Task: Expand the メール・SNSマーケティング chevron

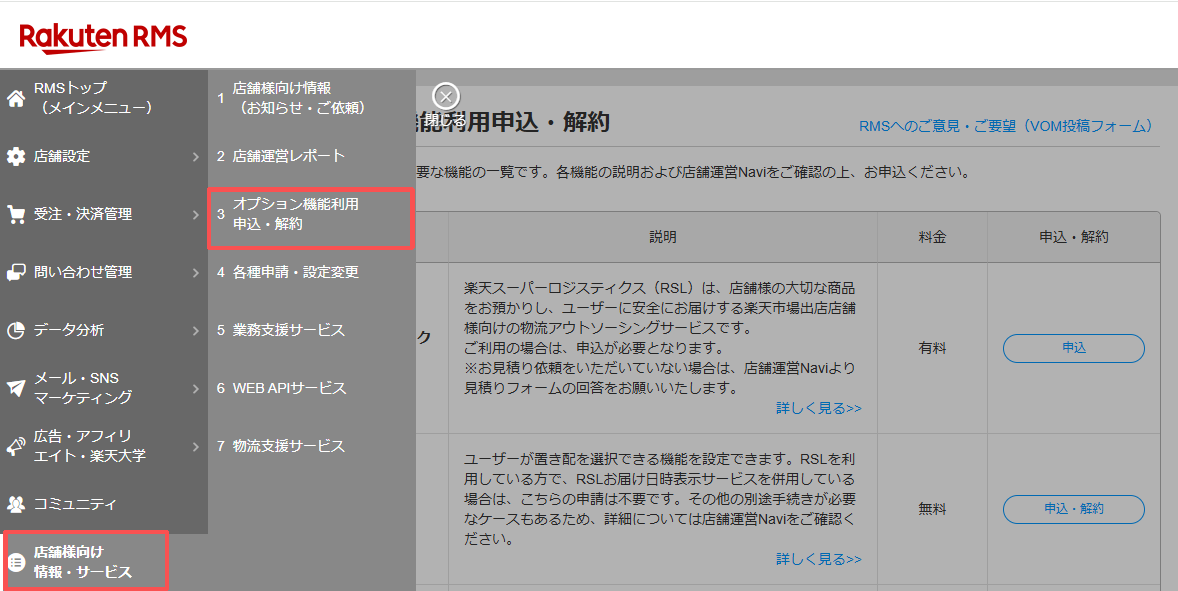Action: point(195,388)
